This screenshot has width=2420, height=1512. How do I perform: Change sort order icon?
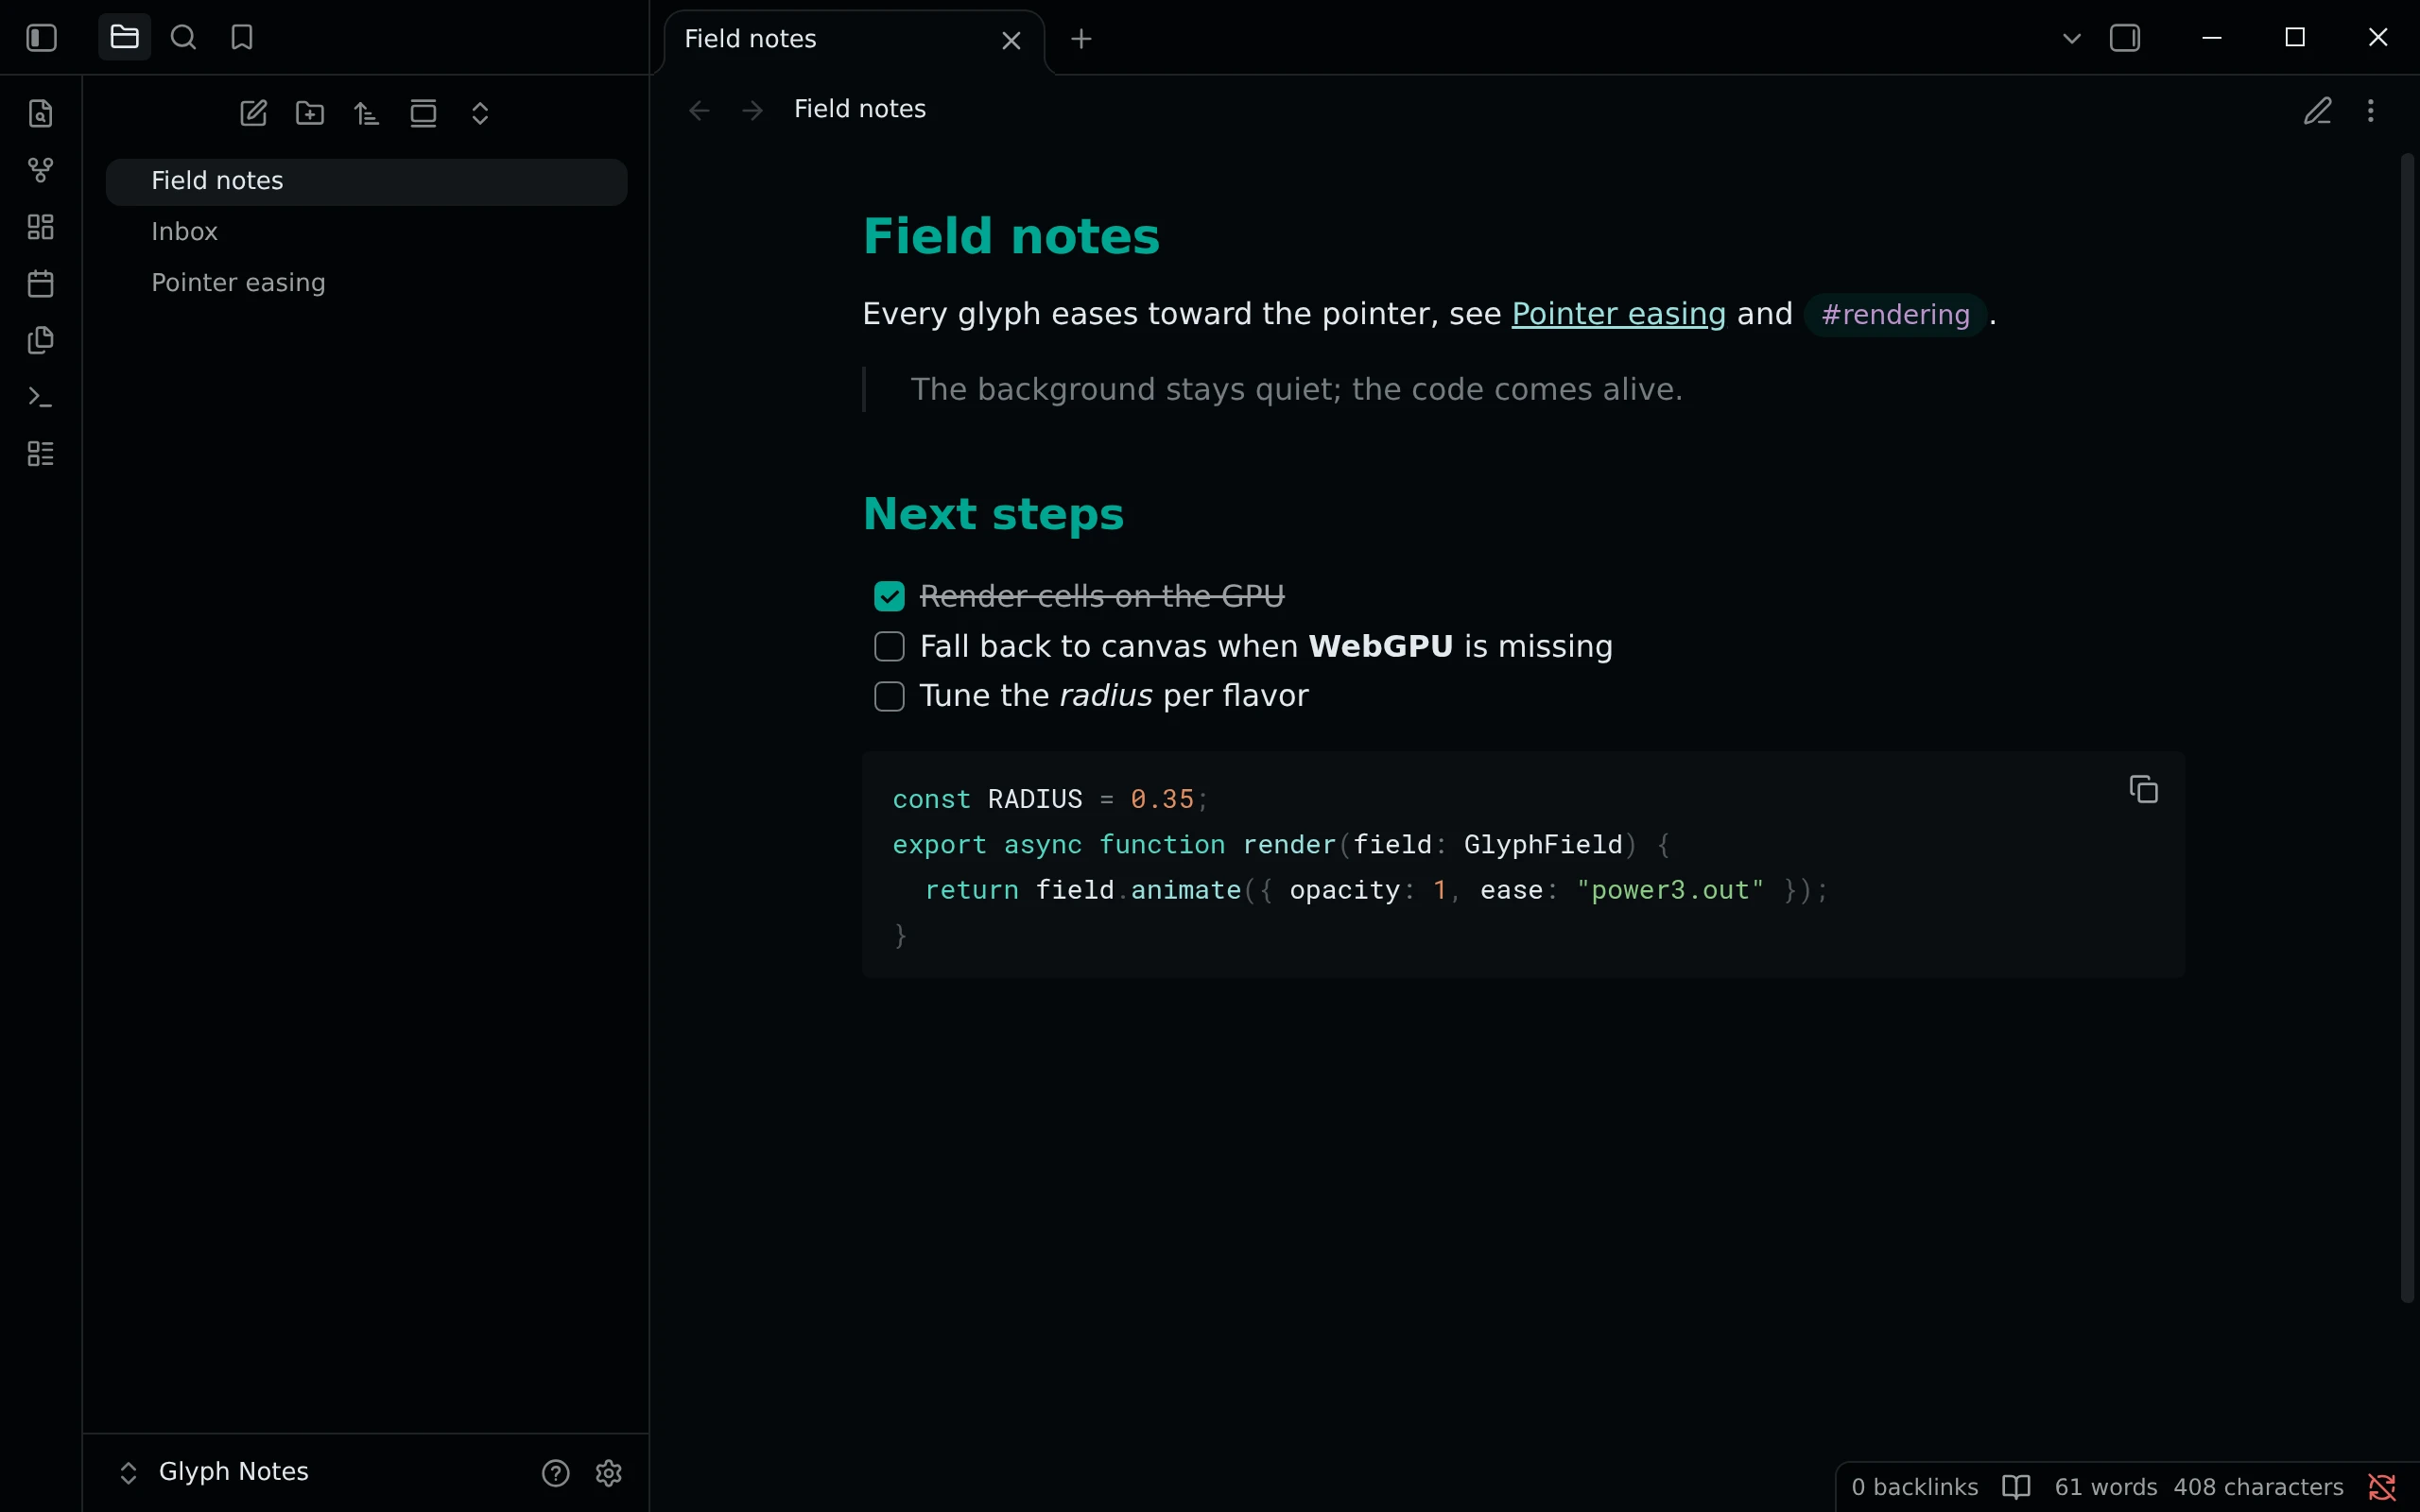tap(367, 113)
